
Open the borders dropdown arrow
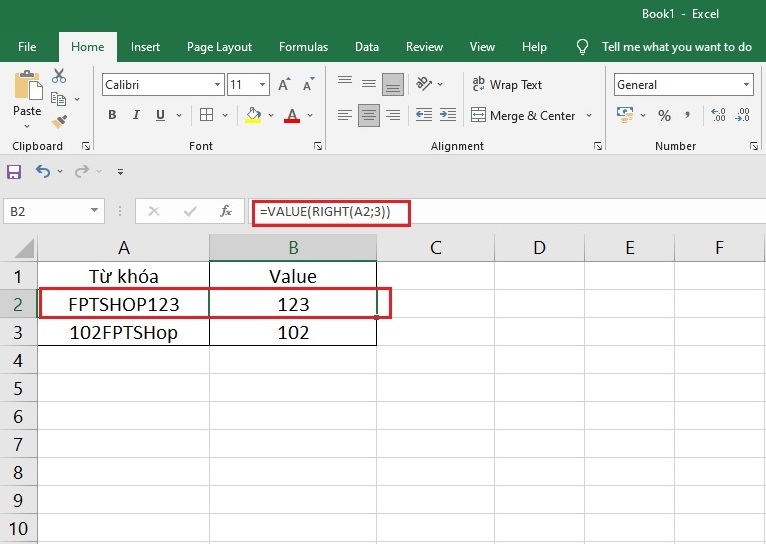click(225, 116)
